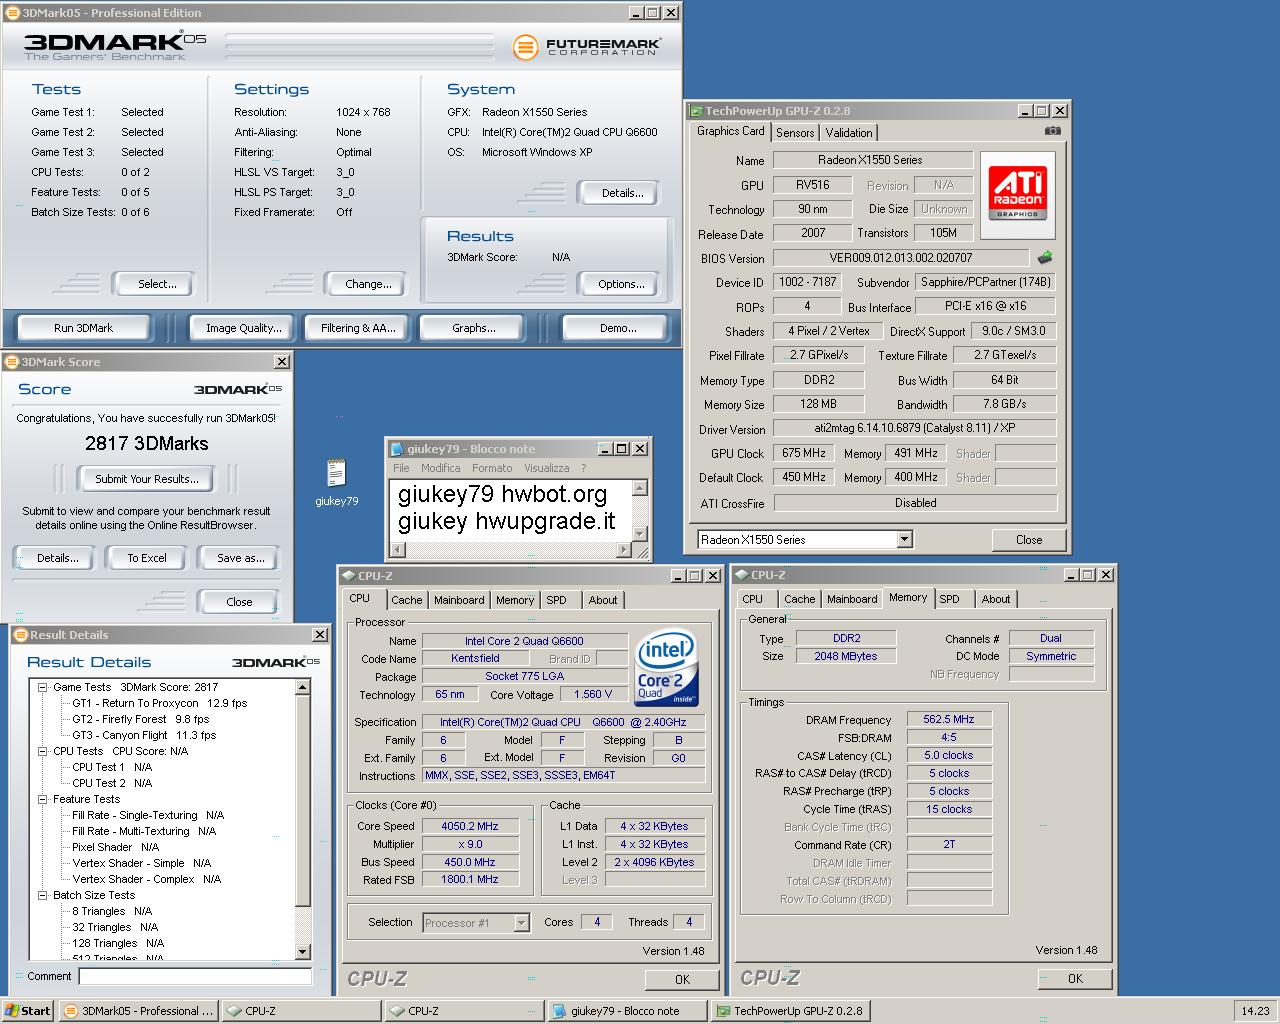Screen dimensions: 1280x1024
Task: Click the DRAM Frequency value 562.5 MHz
Action: pyautogui.click(x=949, y=719)
